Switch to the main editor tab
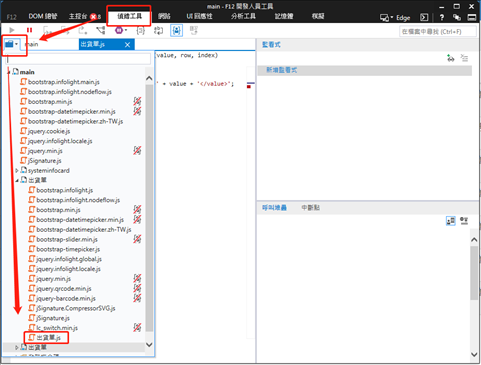The width and height of the screenshot is (481, 365). pos(32,44)
